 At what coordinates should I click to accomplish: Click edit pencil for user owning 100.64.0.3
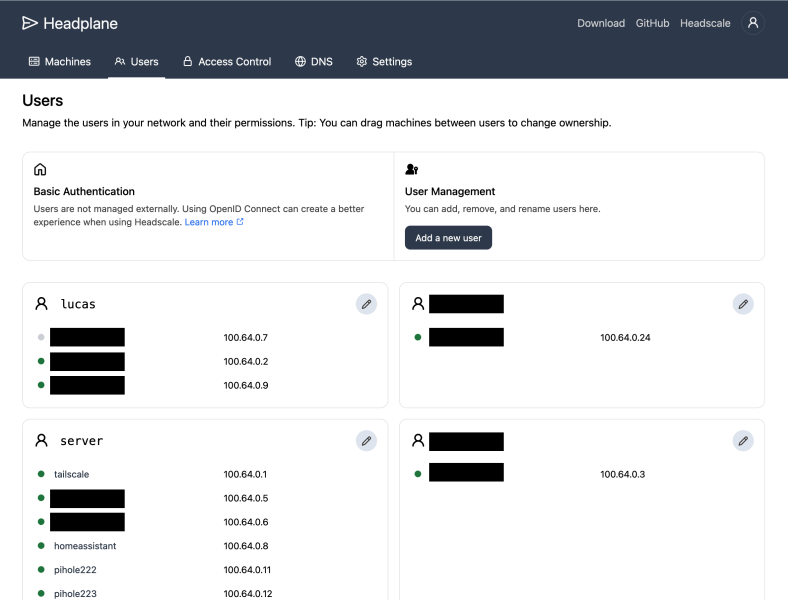point(743,441)
